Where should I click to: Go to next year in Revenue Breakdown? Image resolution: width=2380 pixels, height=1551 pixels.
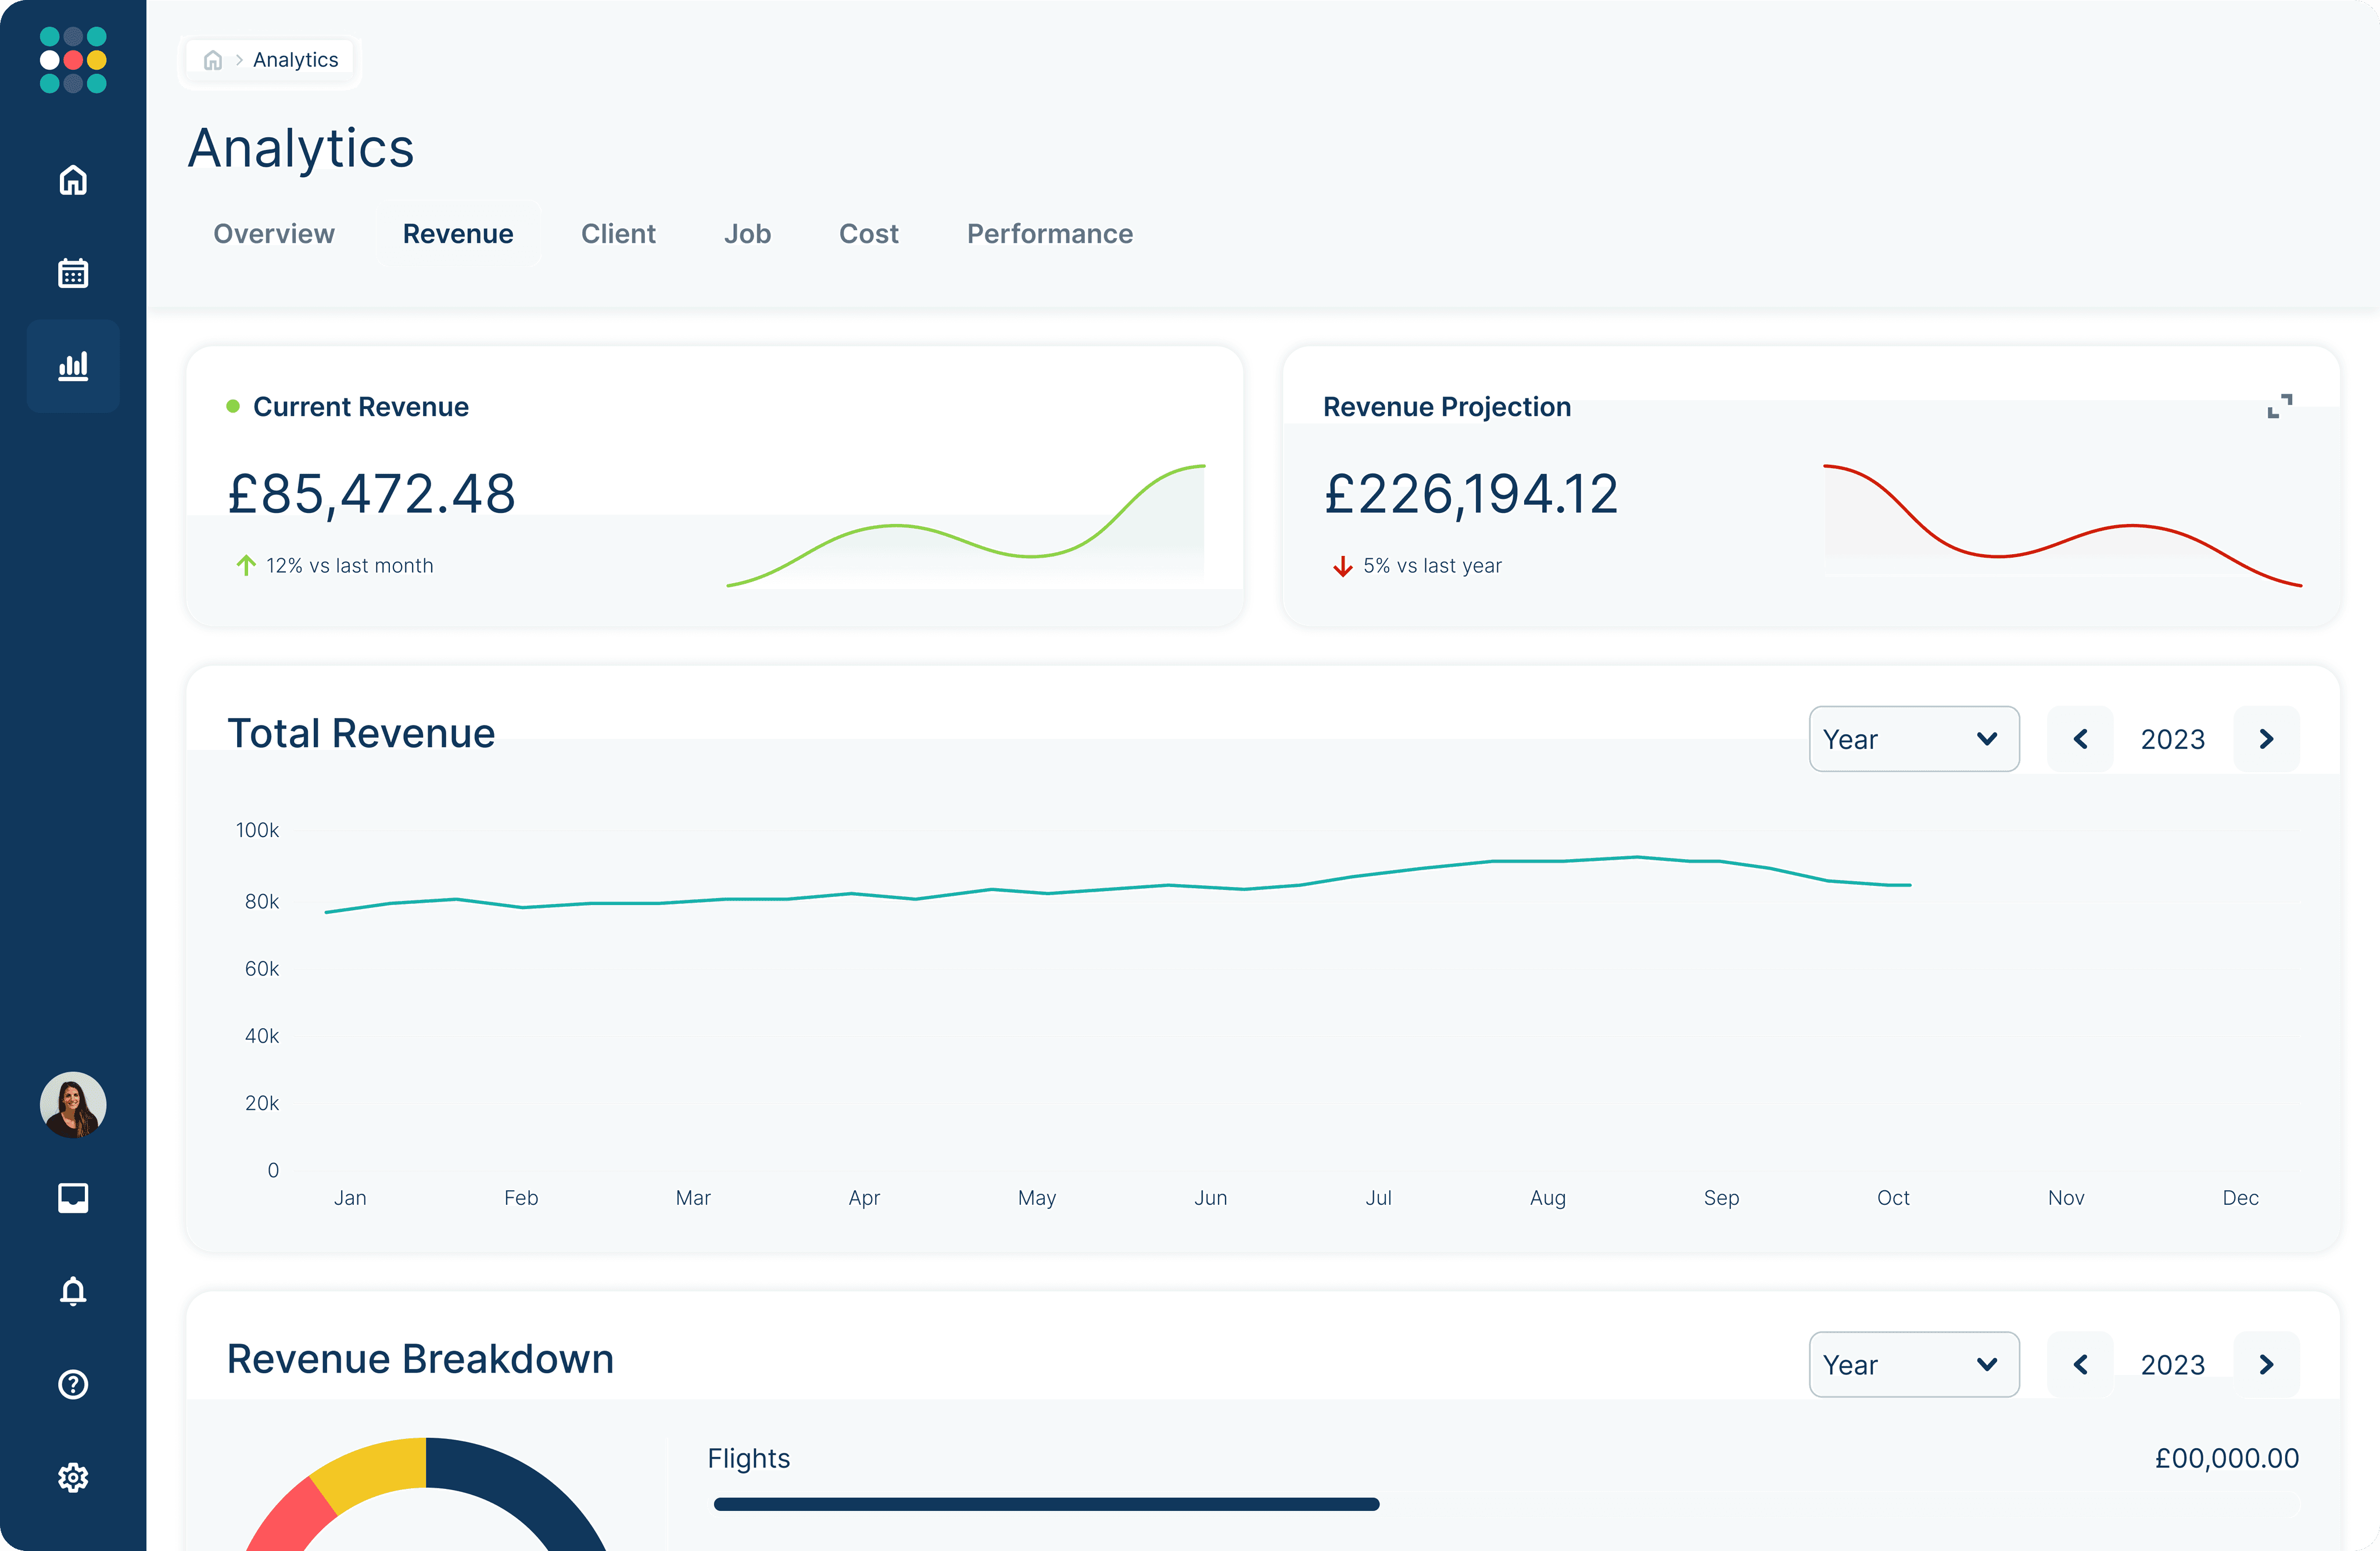[2266, 1364]
